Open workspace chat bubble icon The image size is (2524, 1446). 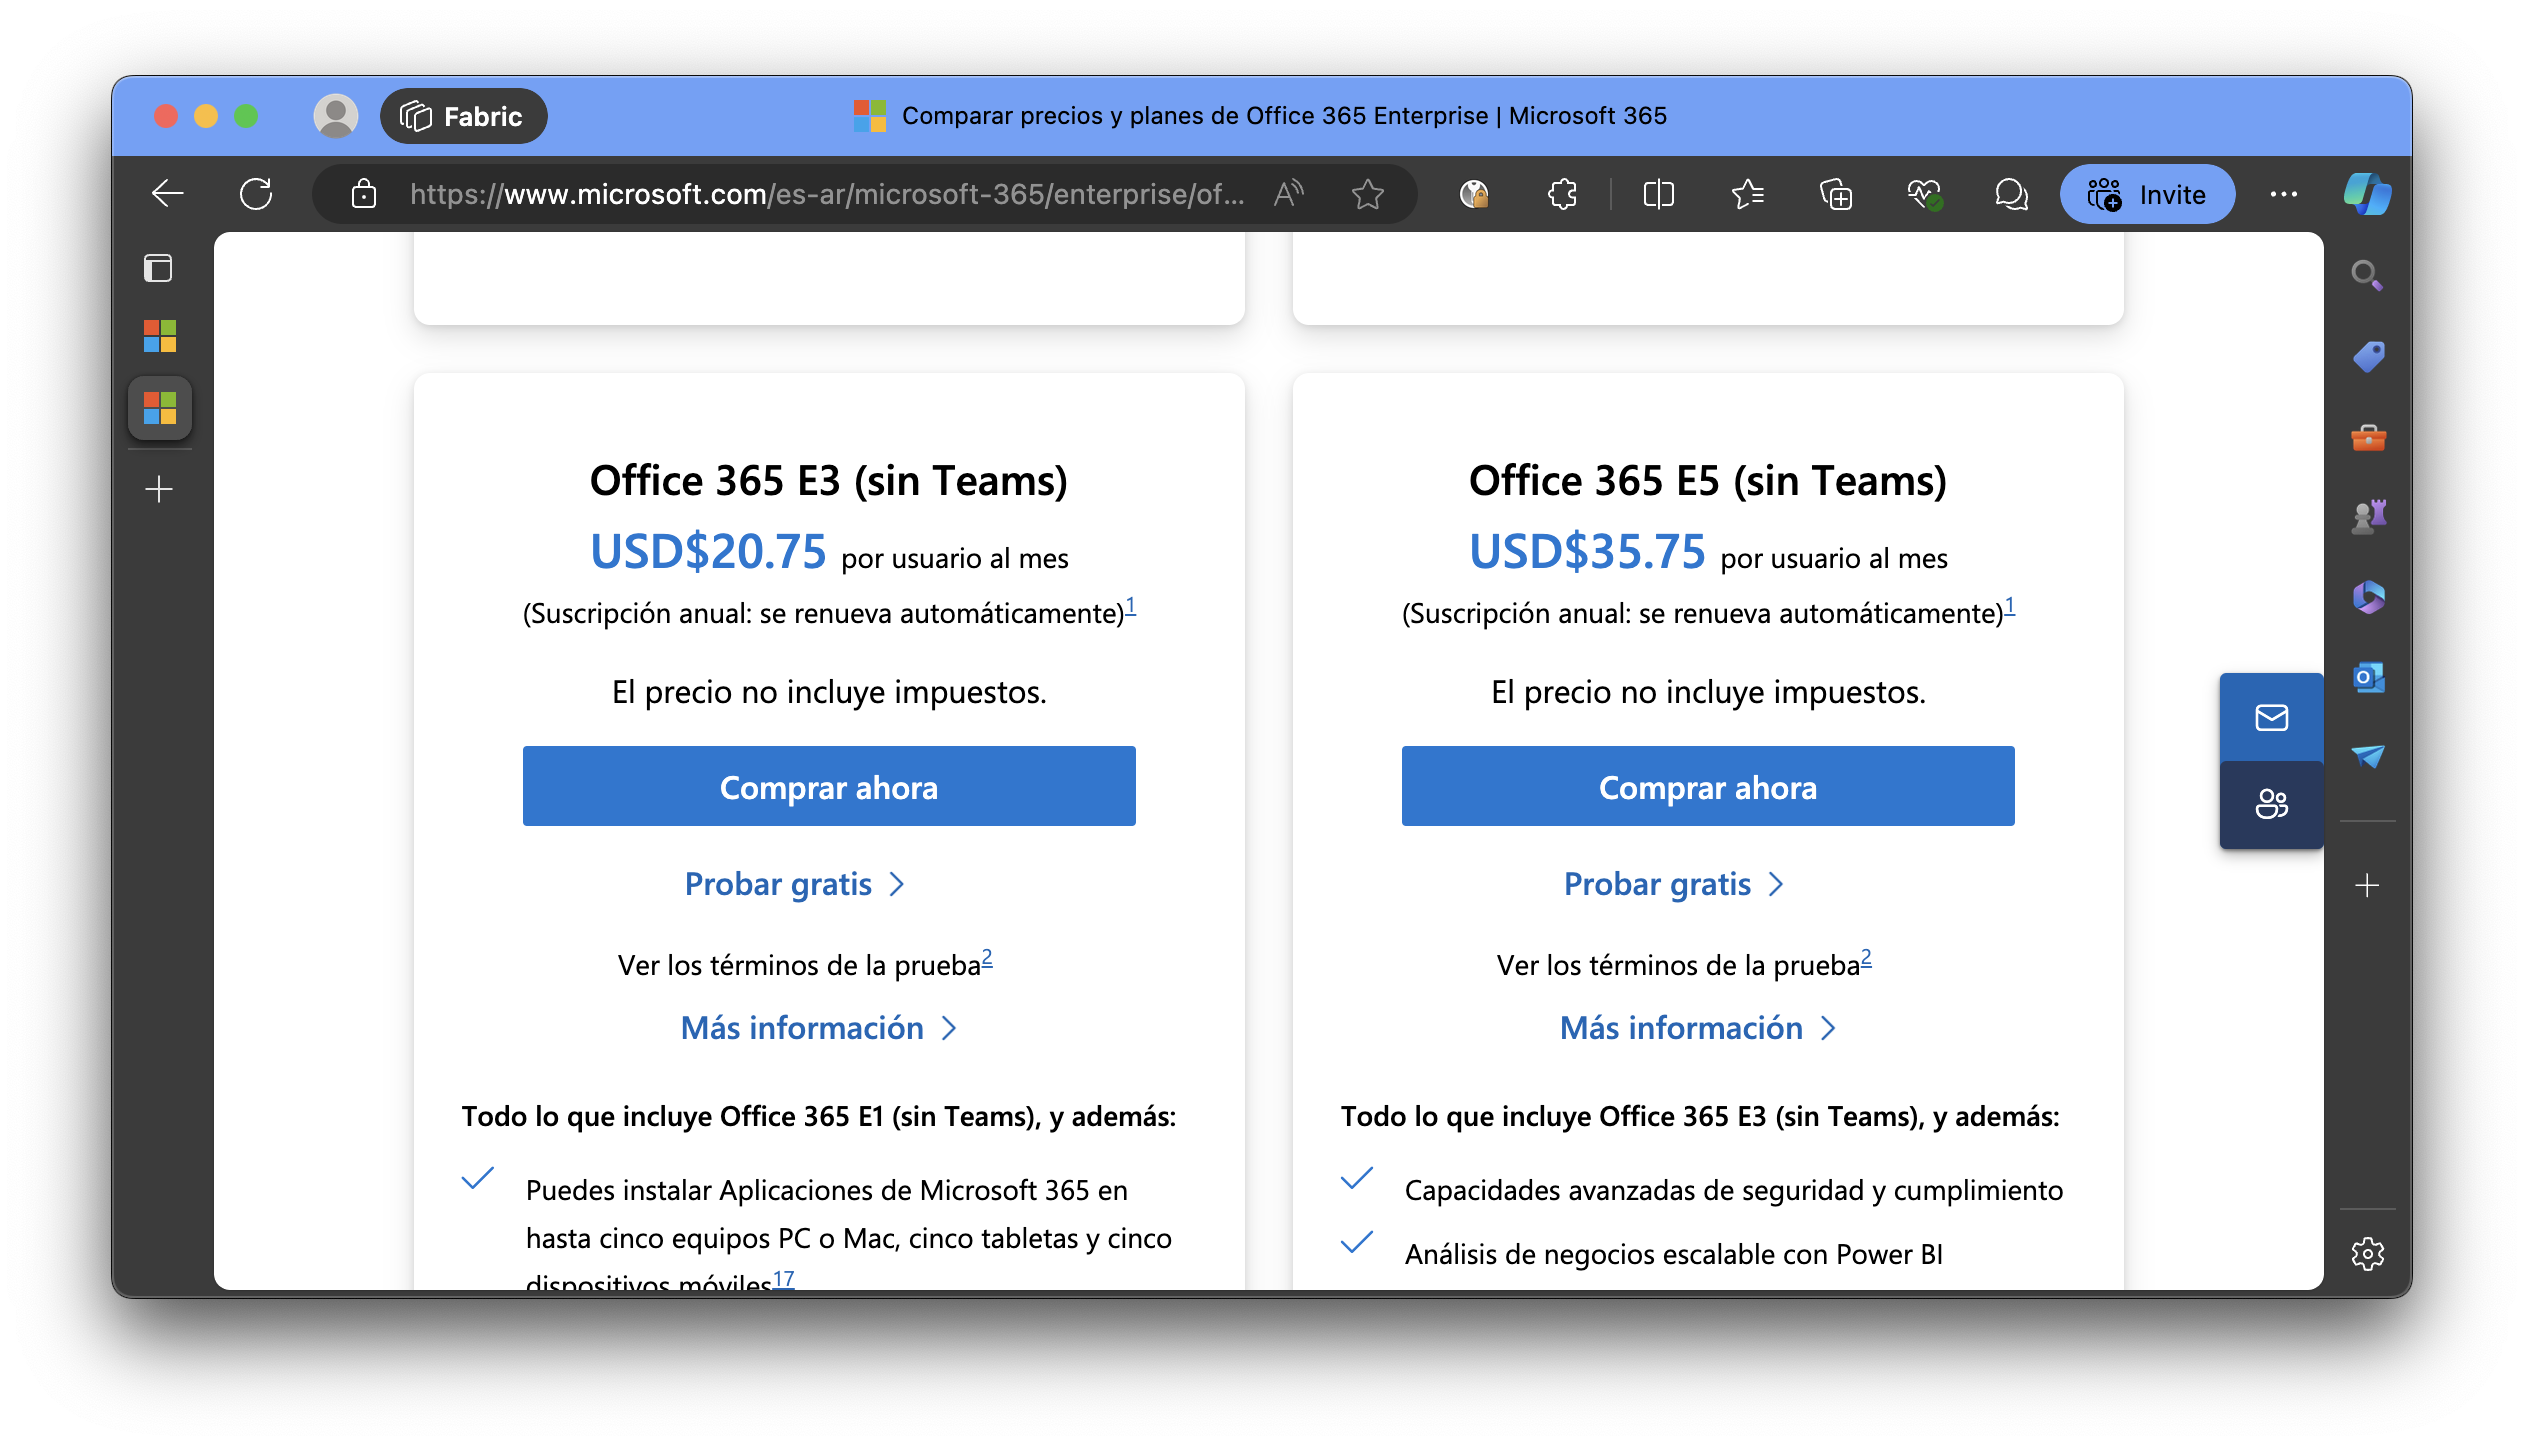pos(2011,193)
